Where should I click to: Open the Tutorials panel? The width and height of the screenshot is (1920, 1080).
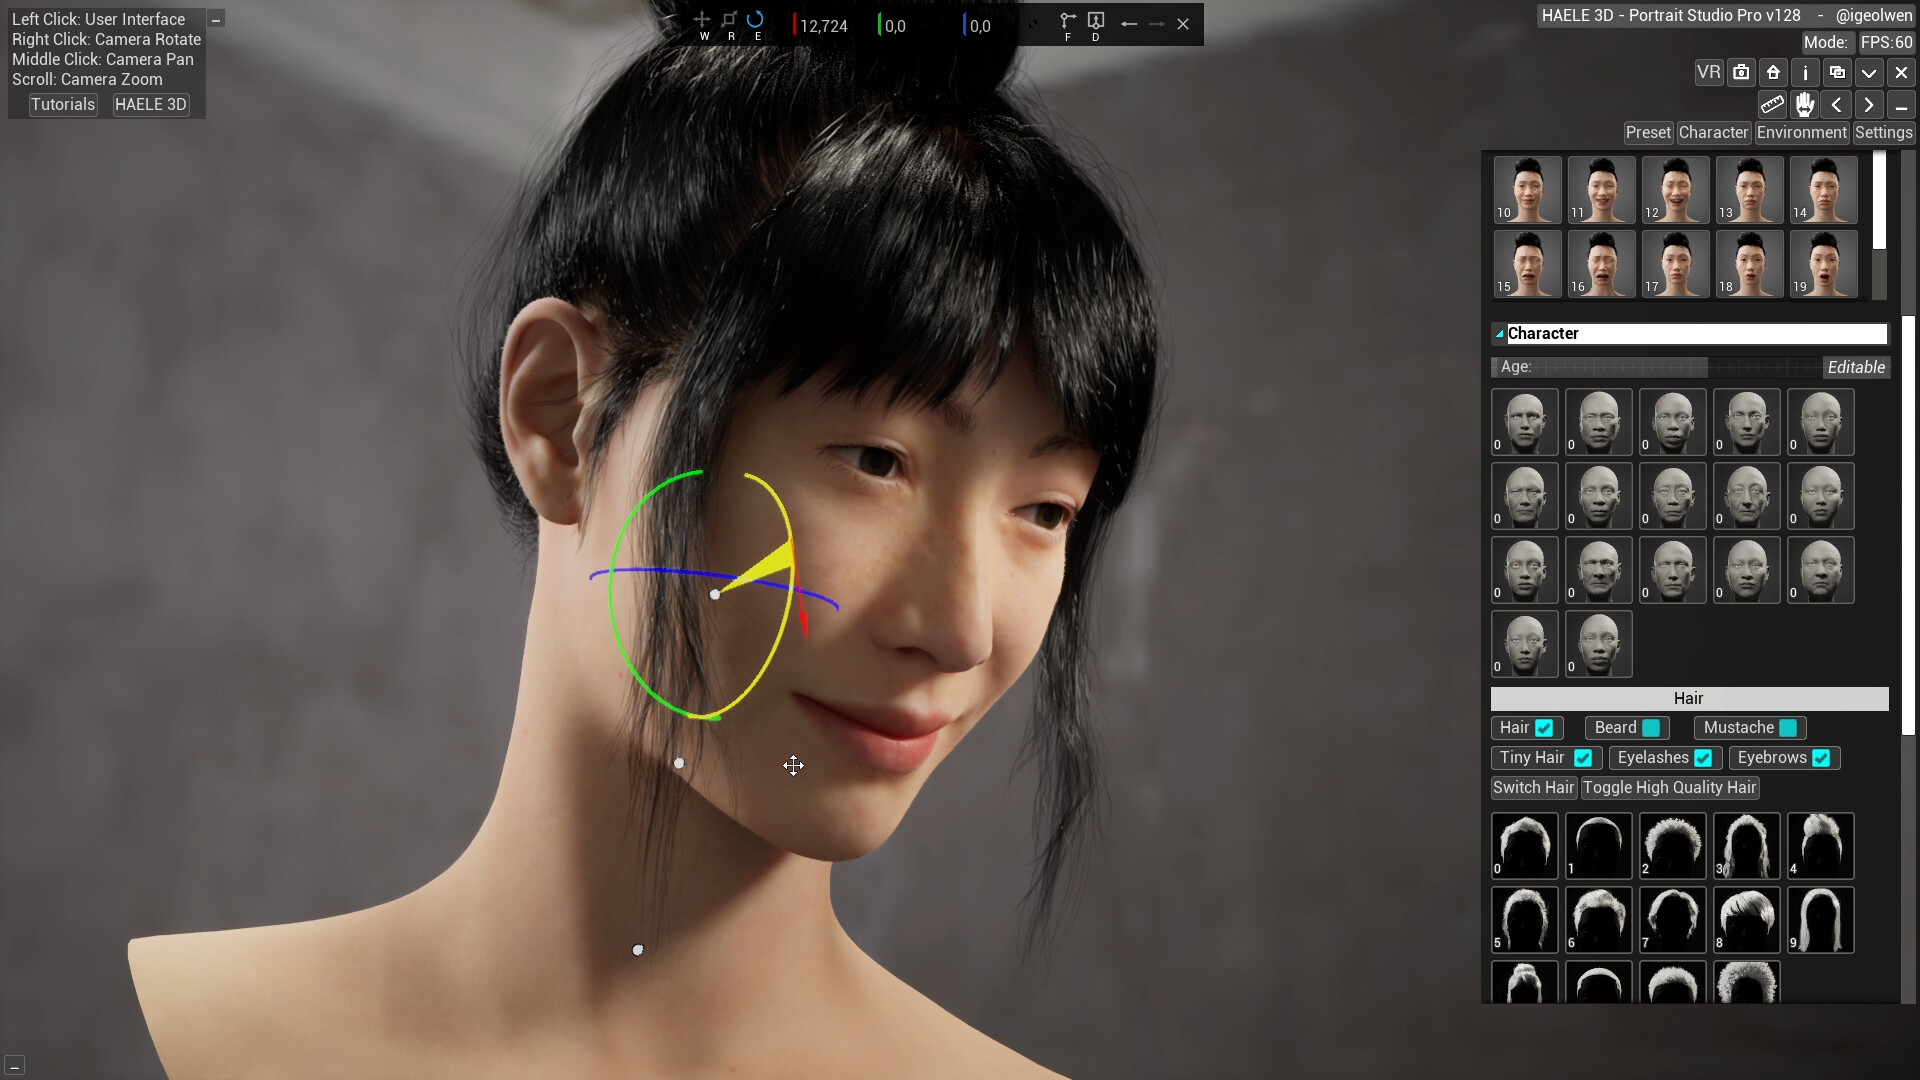pos(63,104)
